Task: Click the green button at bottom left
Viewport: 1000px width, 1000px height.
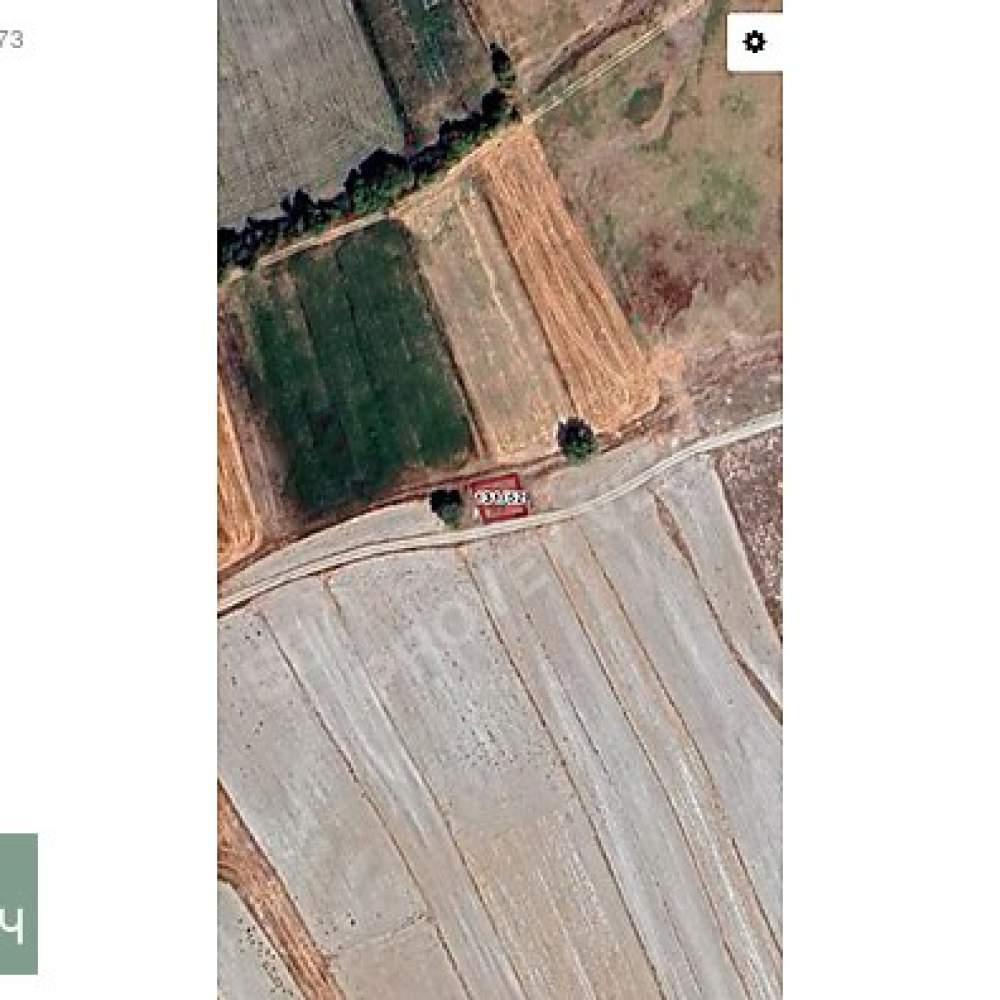Action: click(x=18, y=904)
